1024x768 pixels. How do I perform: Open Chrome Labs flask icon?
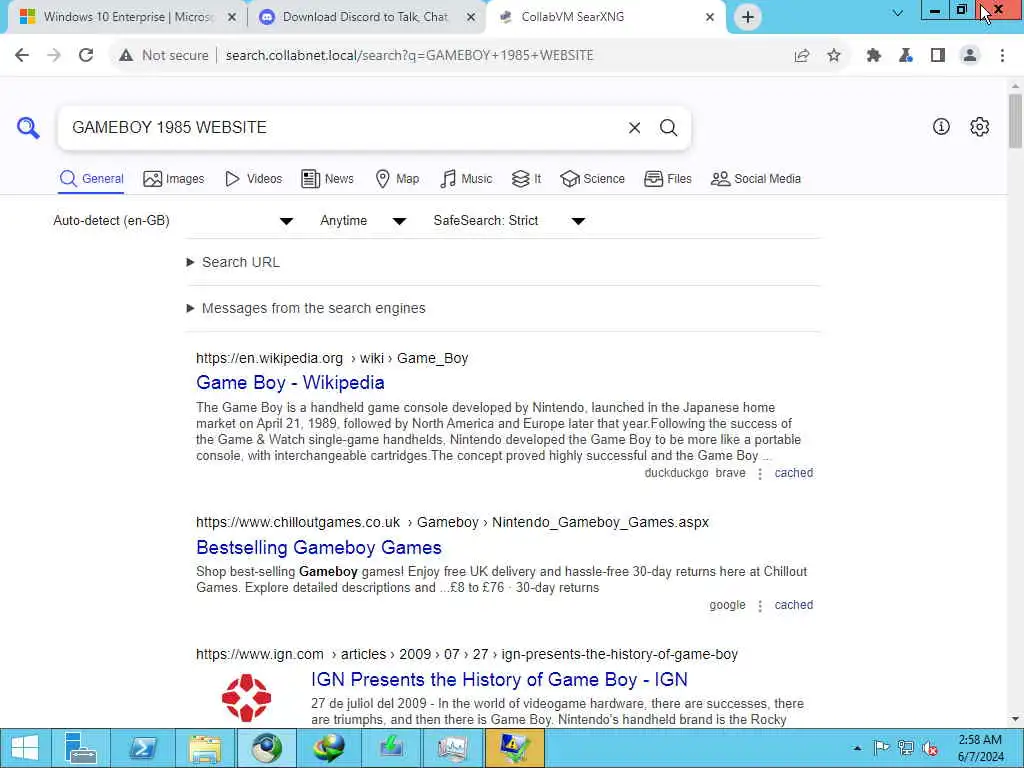pos(906,56)
